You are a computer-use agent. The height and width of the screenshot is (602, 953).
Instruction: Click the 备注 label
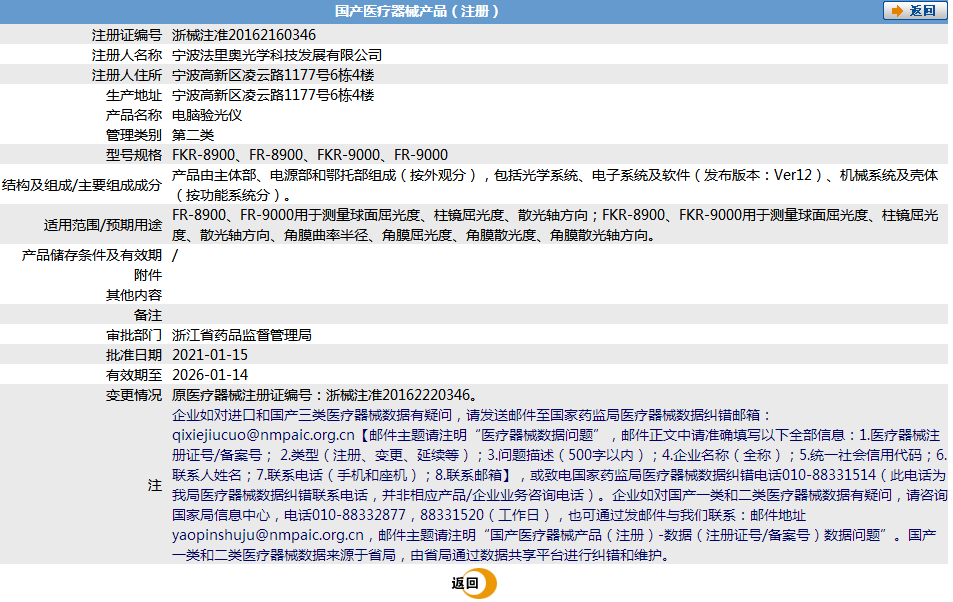pyautogui.click(x=148, y=316)
